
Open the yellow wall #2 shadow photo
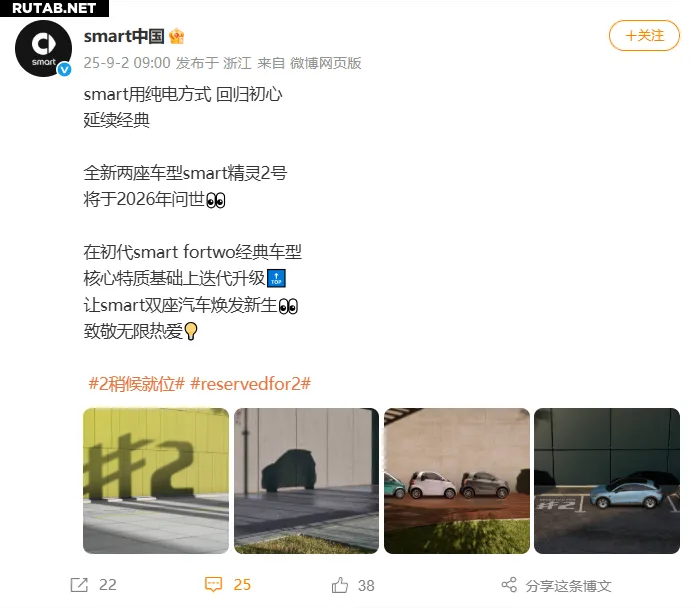[156, 481]
